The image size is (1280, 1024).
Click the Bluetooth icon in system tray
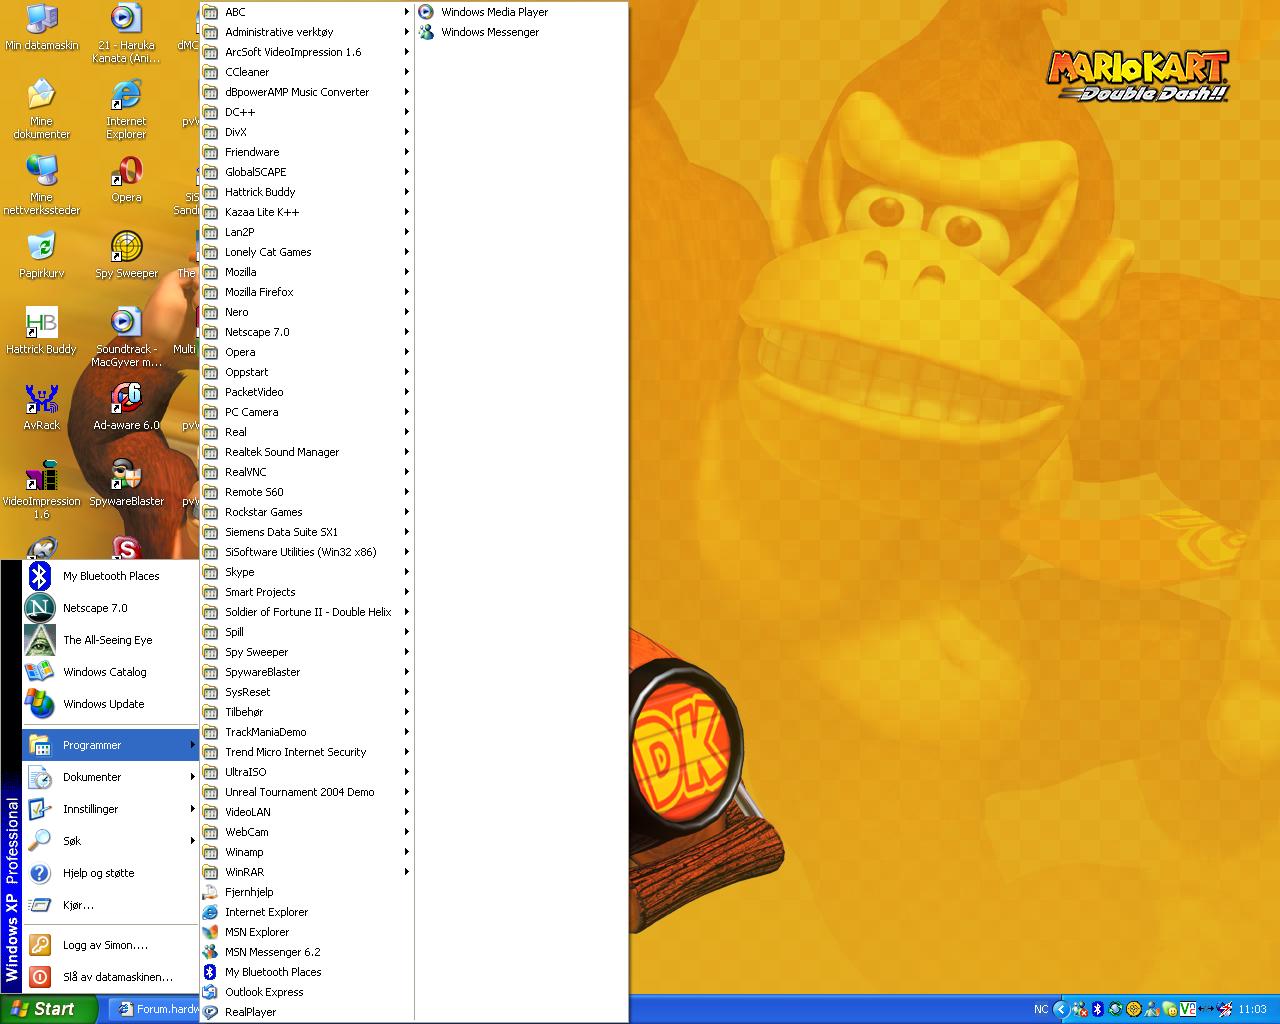click(x=1097, y=1009)
